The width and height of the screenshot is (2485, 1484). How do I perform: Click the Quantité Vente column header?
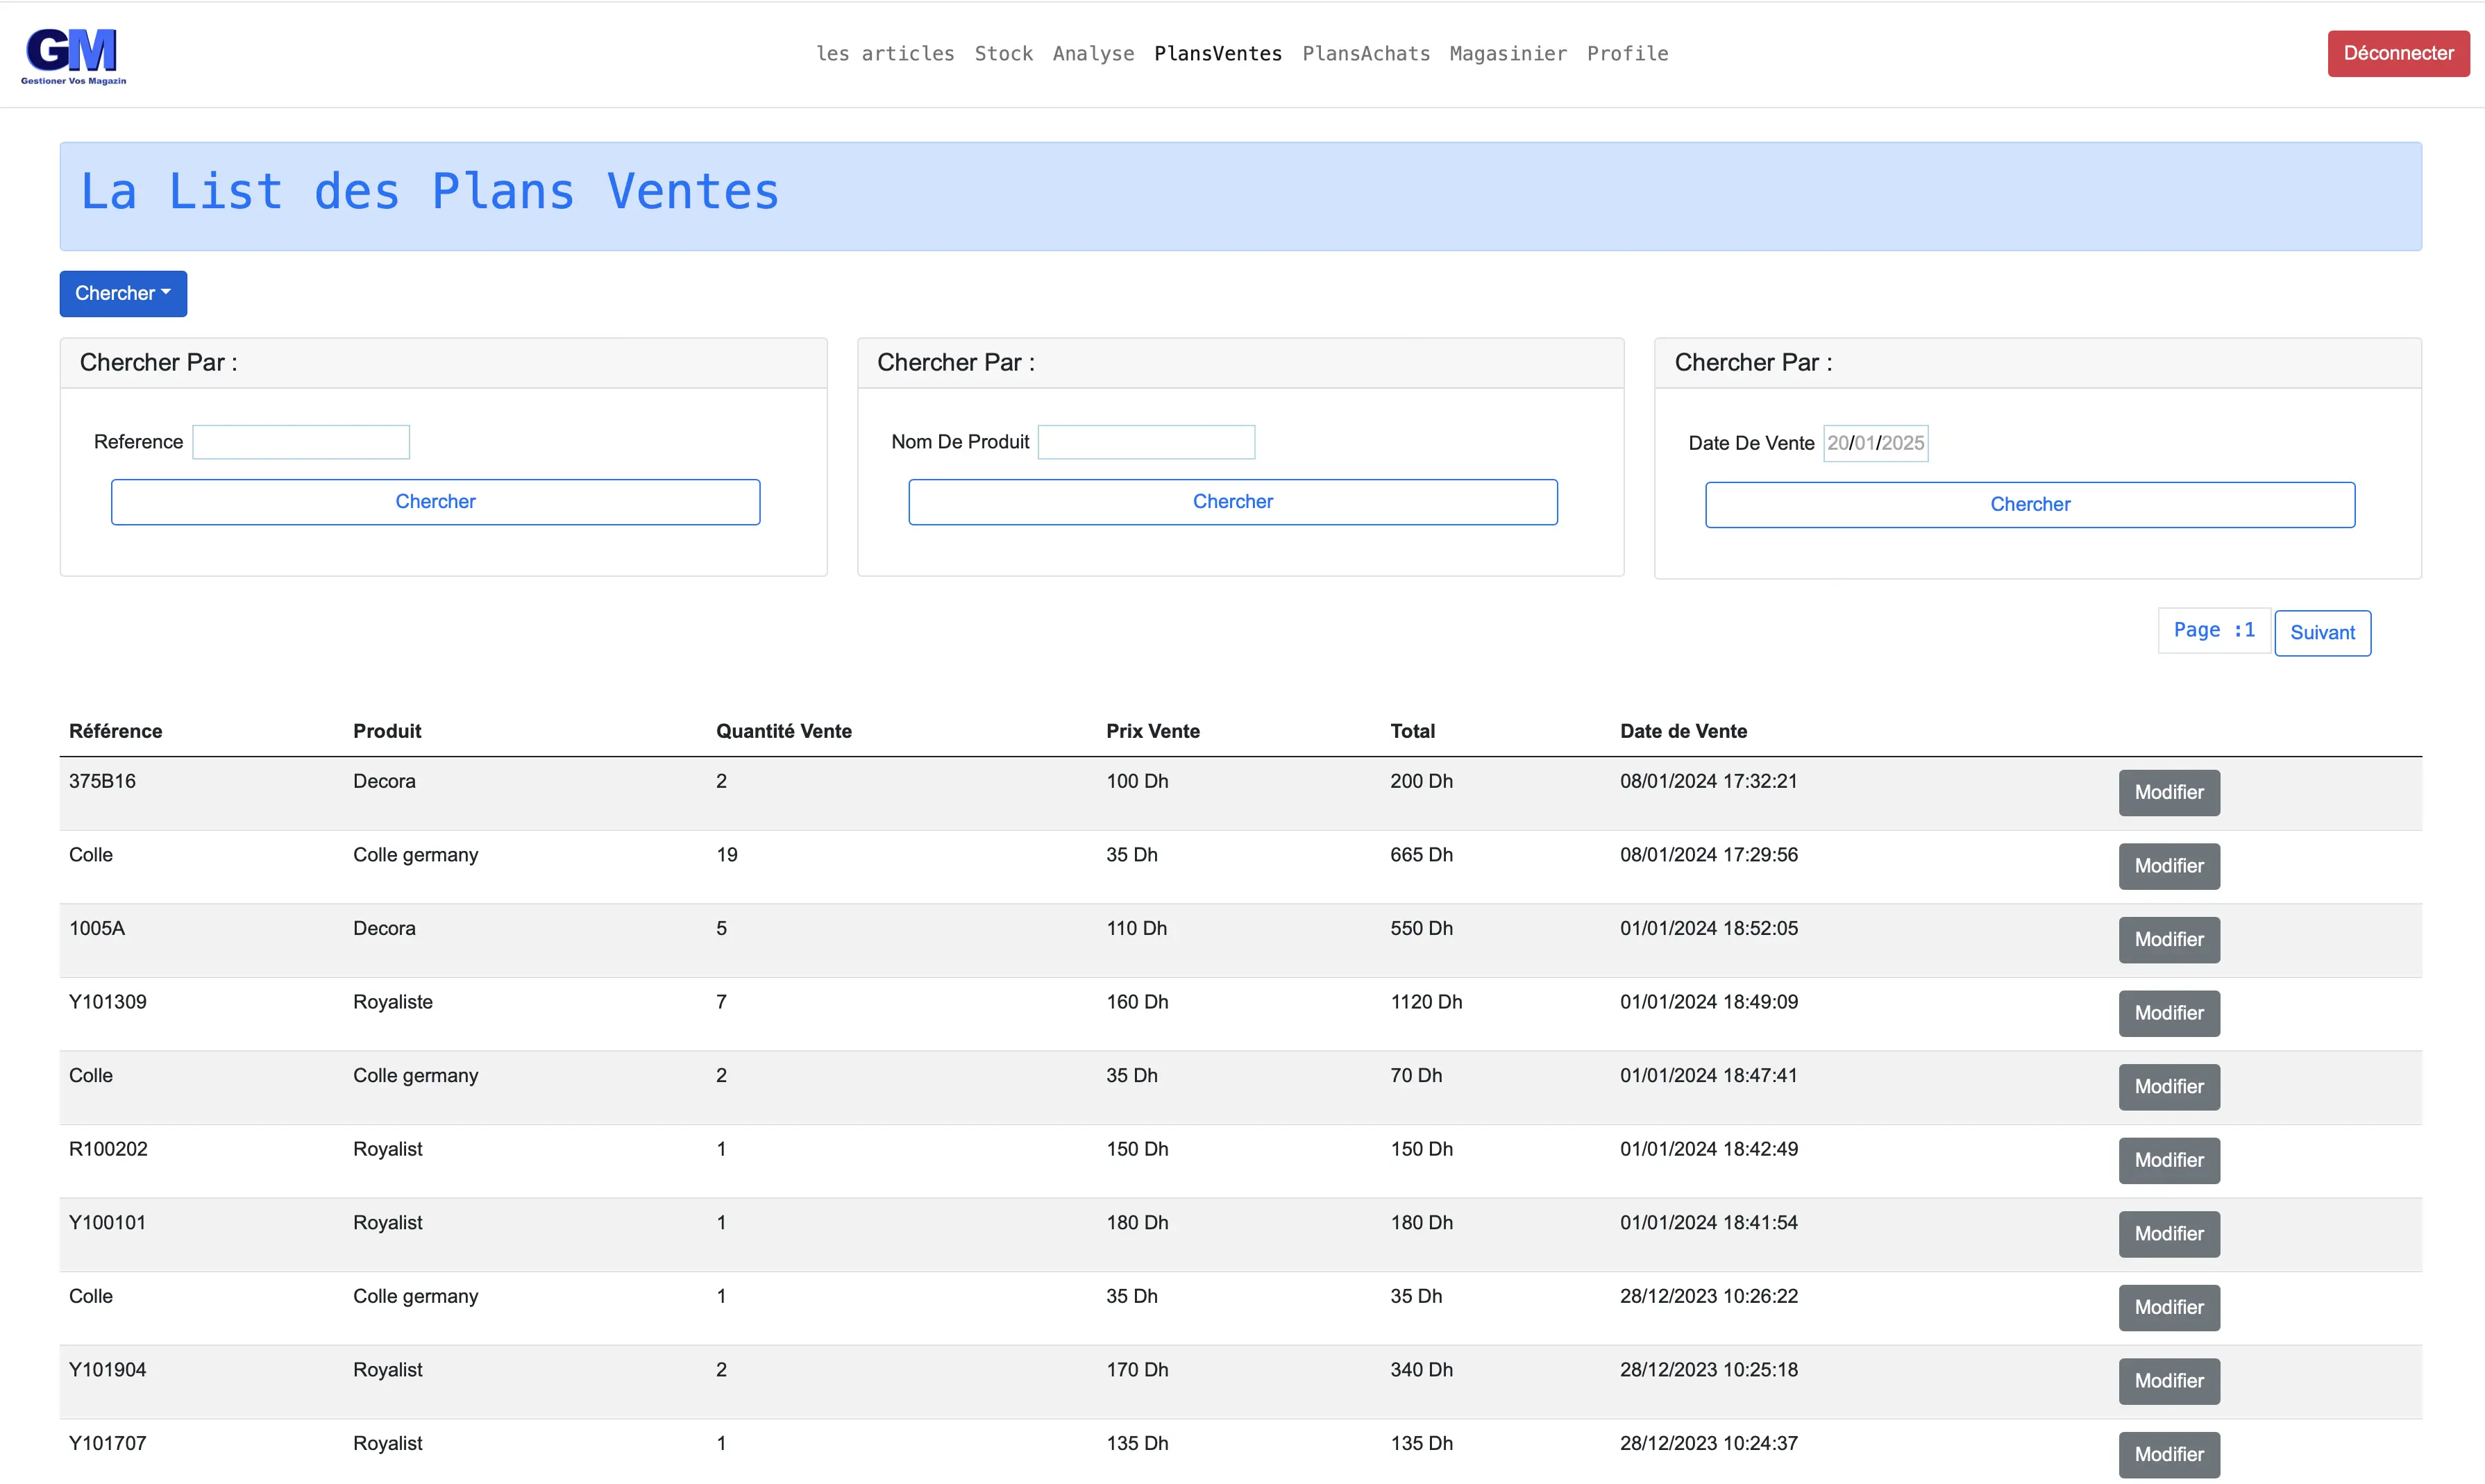tap(784, 732)
